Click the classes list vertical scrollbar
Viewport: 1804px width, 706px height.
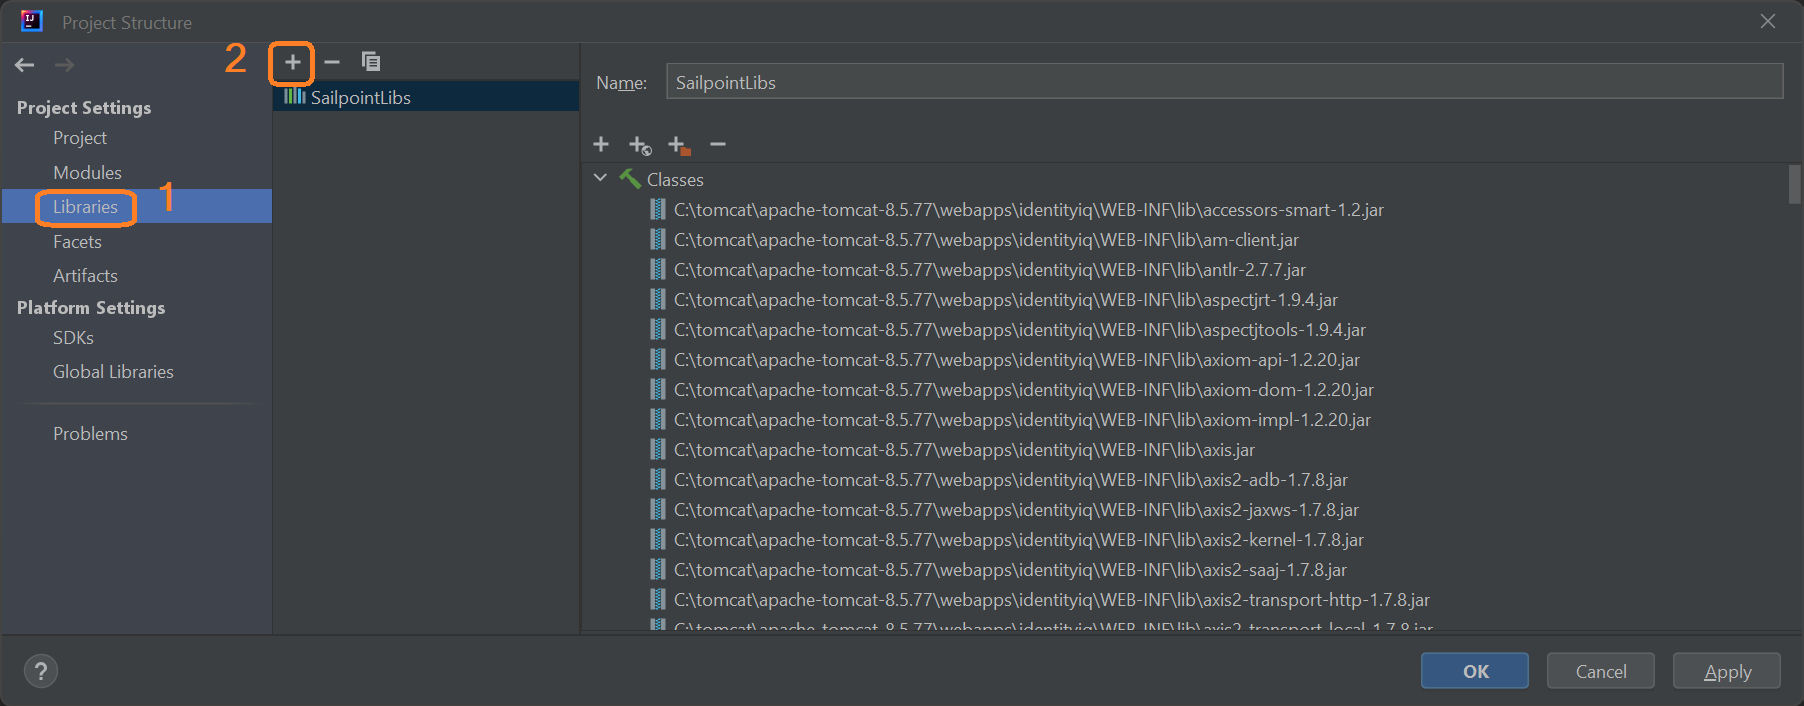(x=1794, y=184)
